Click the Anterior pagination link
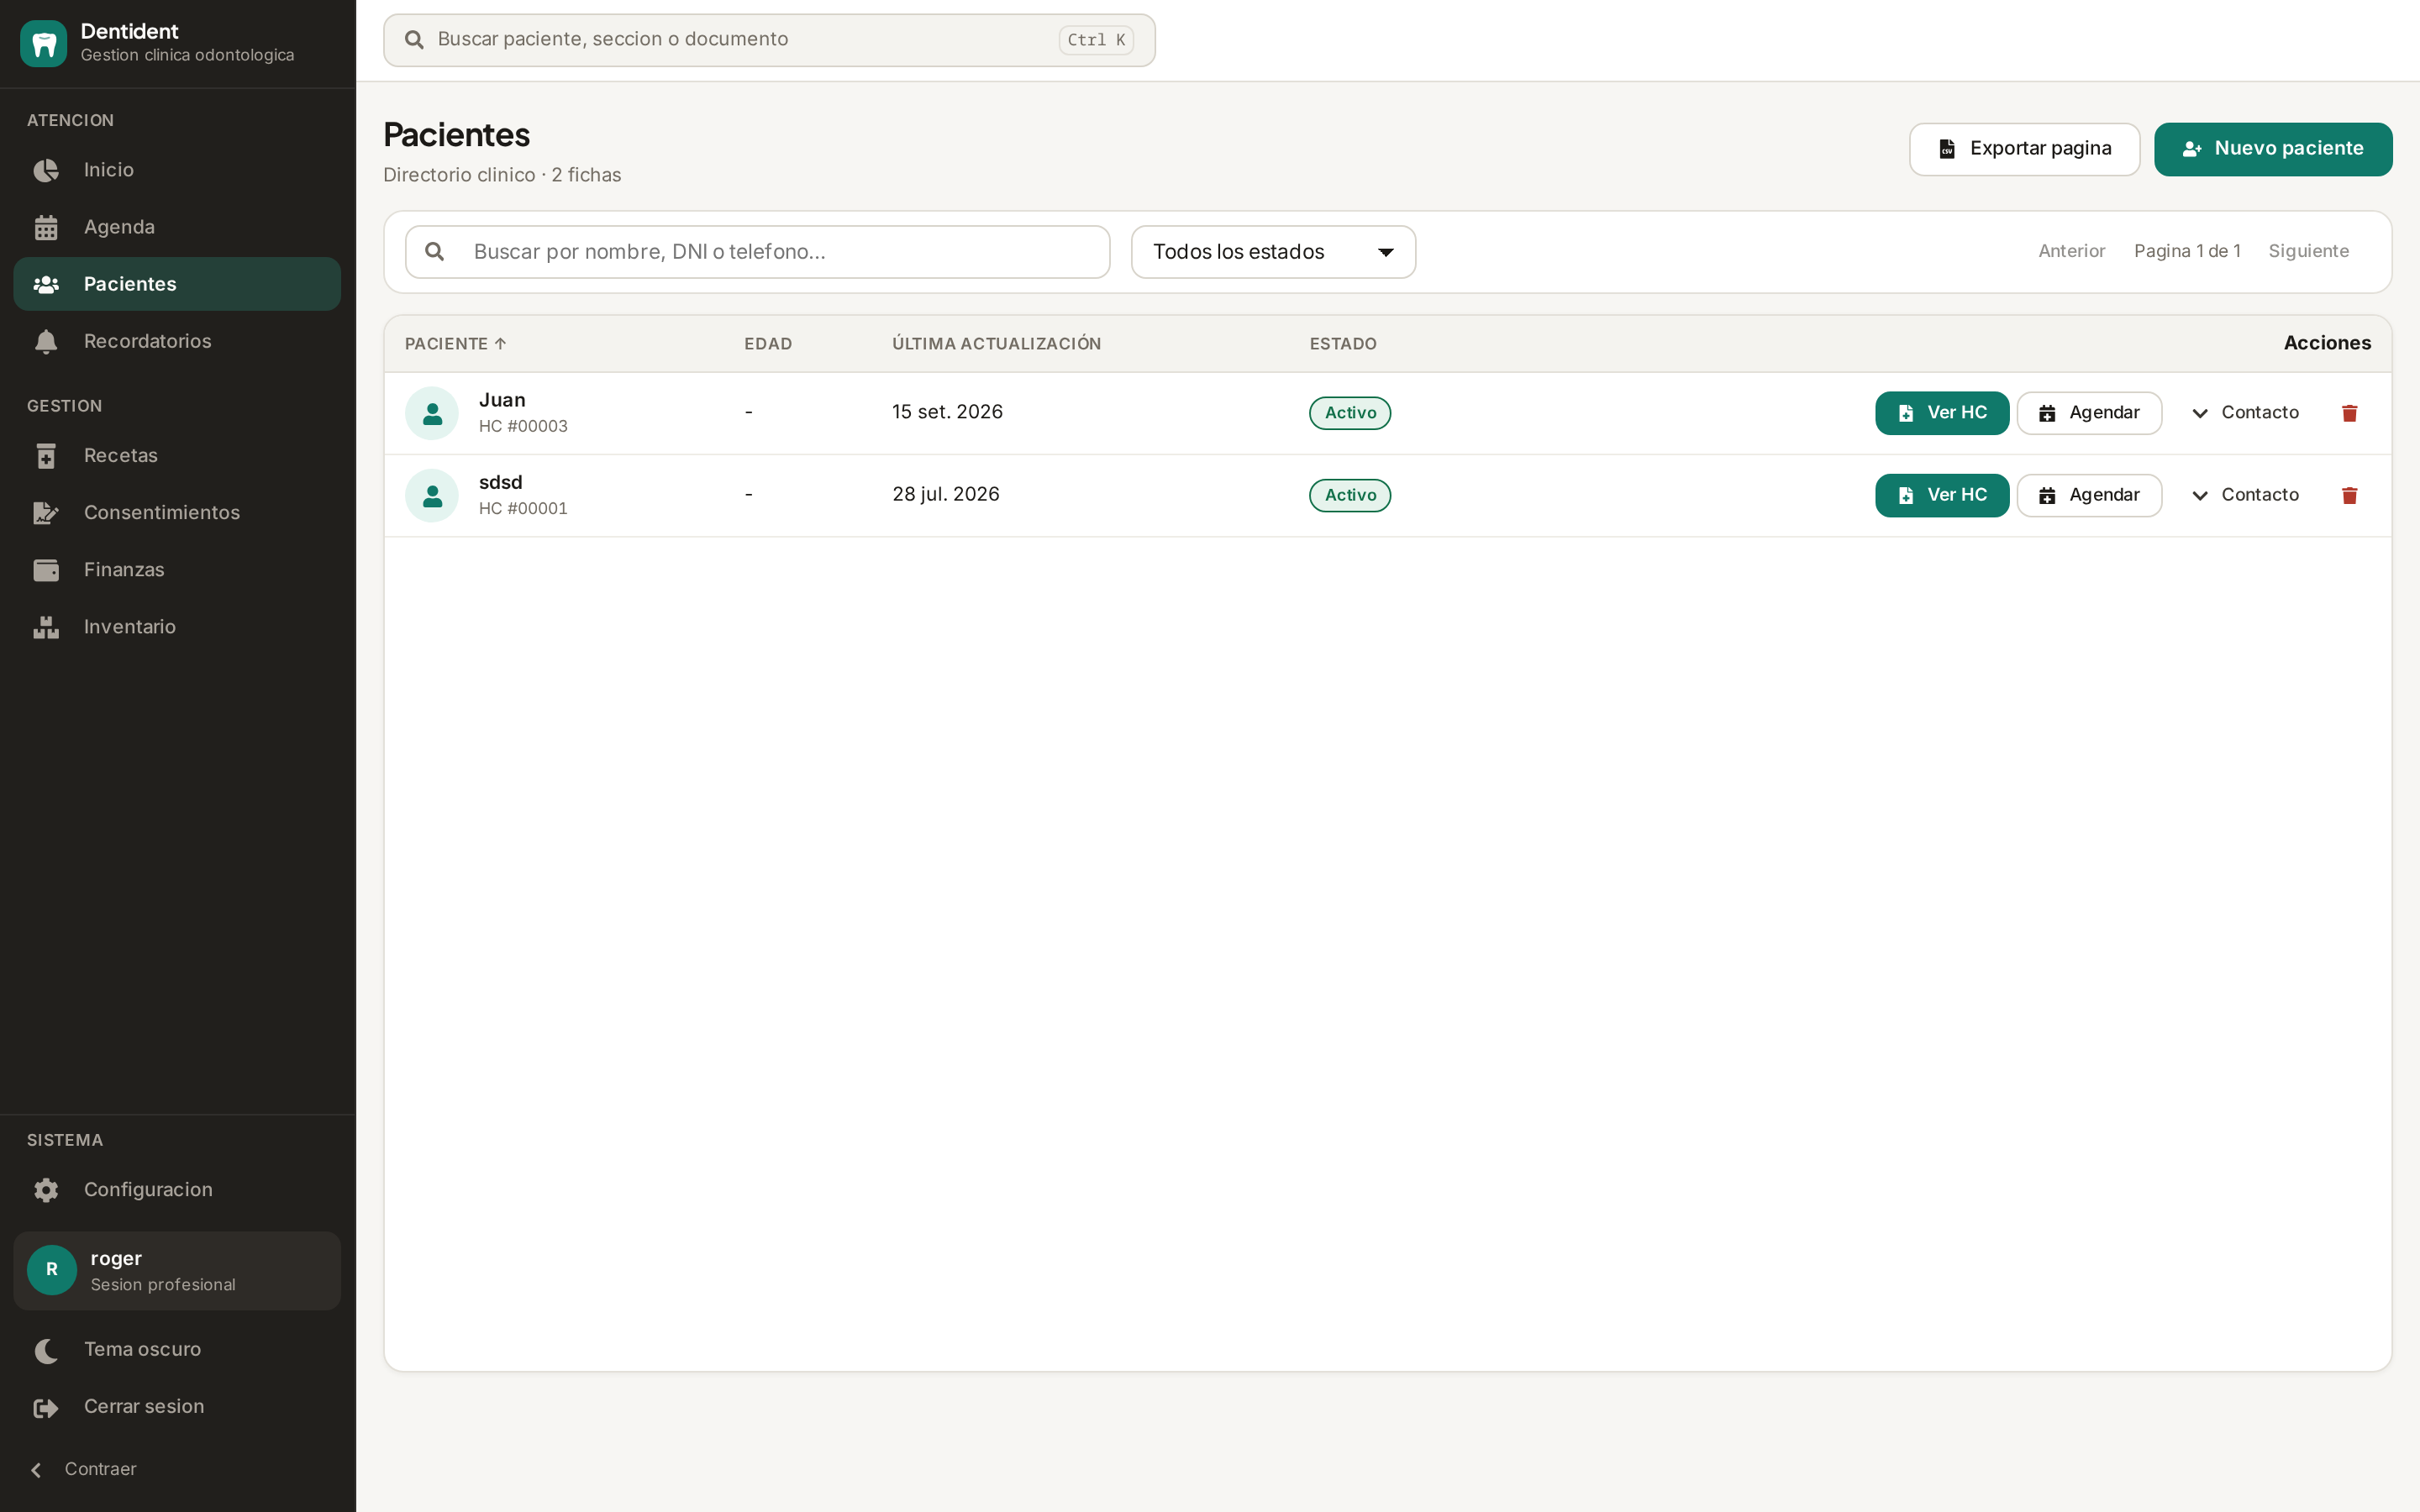This screenshot has width=2420, height=1512. (x=2071, y=251)
